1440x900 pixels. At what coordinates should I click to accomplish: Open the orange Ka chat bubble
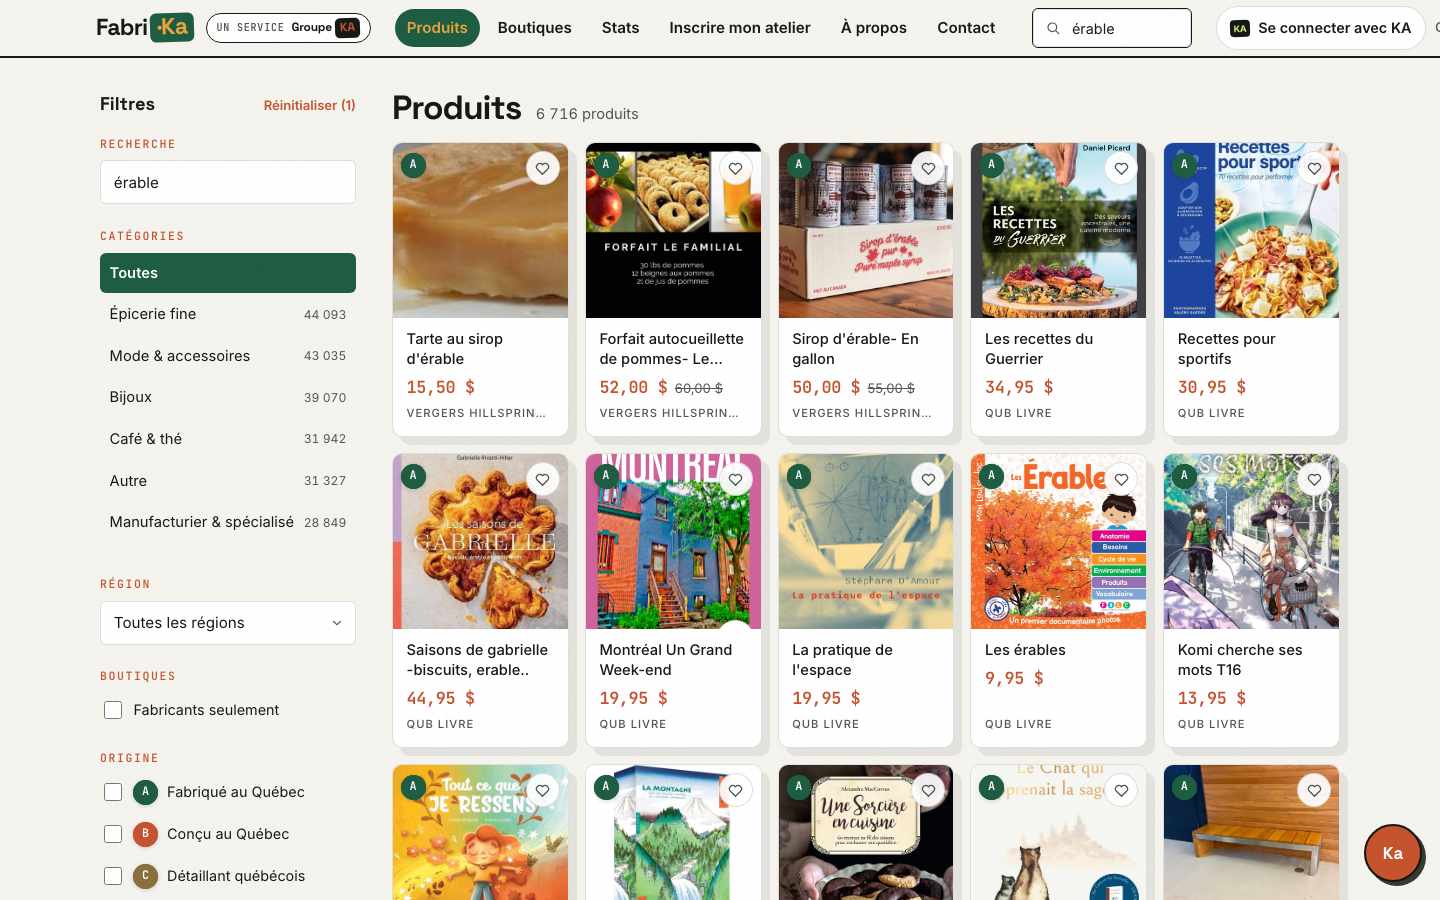(1393, 853)
